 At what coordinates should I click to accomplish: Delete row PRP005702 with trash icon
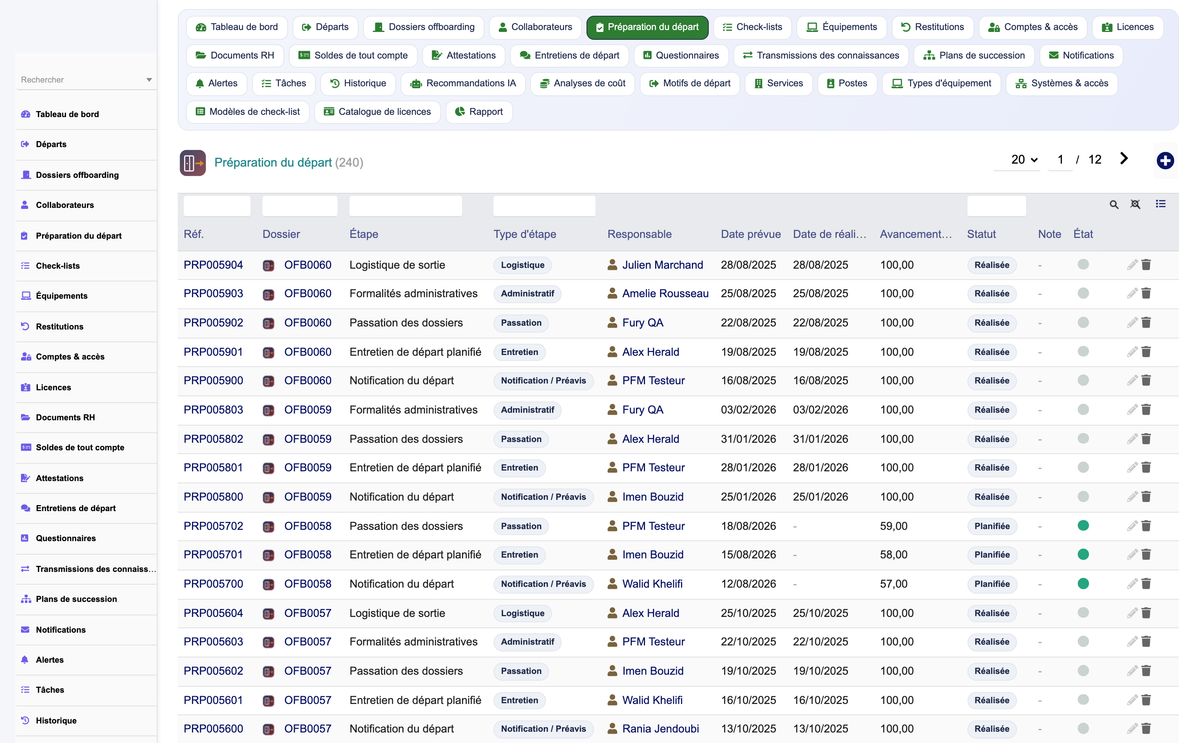(1146, 526)
